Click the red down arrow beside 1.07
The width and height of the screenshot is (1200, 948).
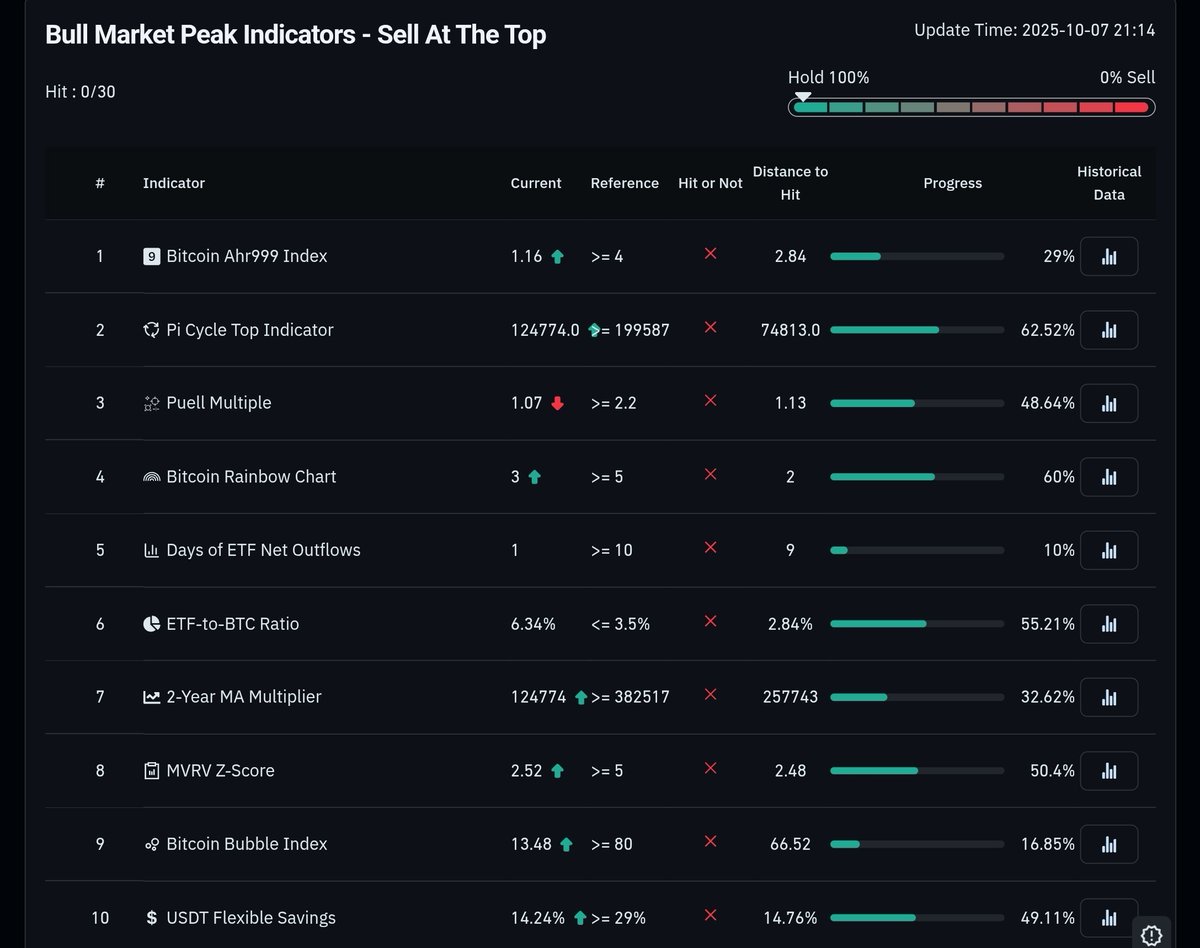(x=557, y=403)
